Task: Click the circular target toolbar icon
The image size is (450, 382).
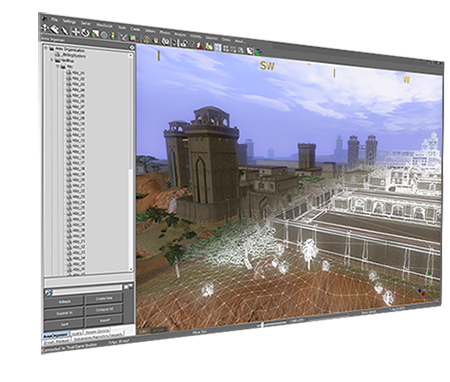Action: 104,35
